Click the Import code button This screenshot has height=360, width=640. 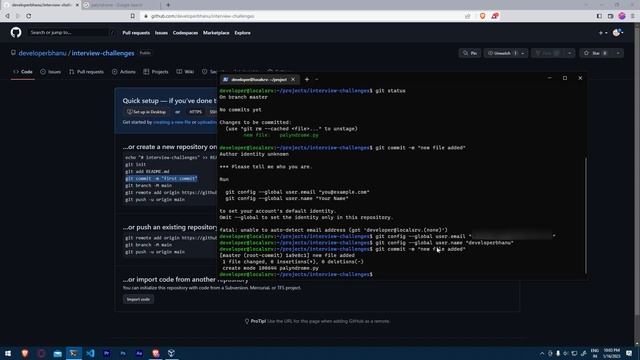coord(138,299)
